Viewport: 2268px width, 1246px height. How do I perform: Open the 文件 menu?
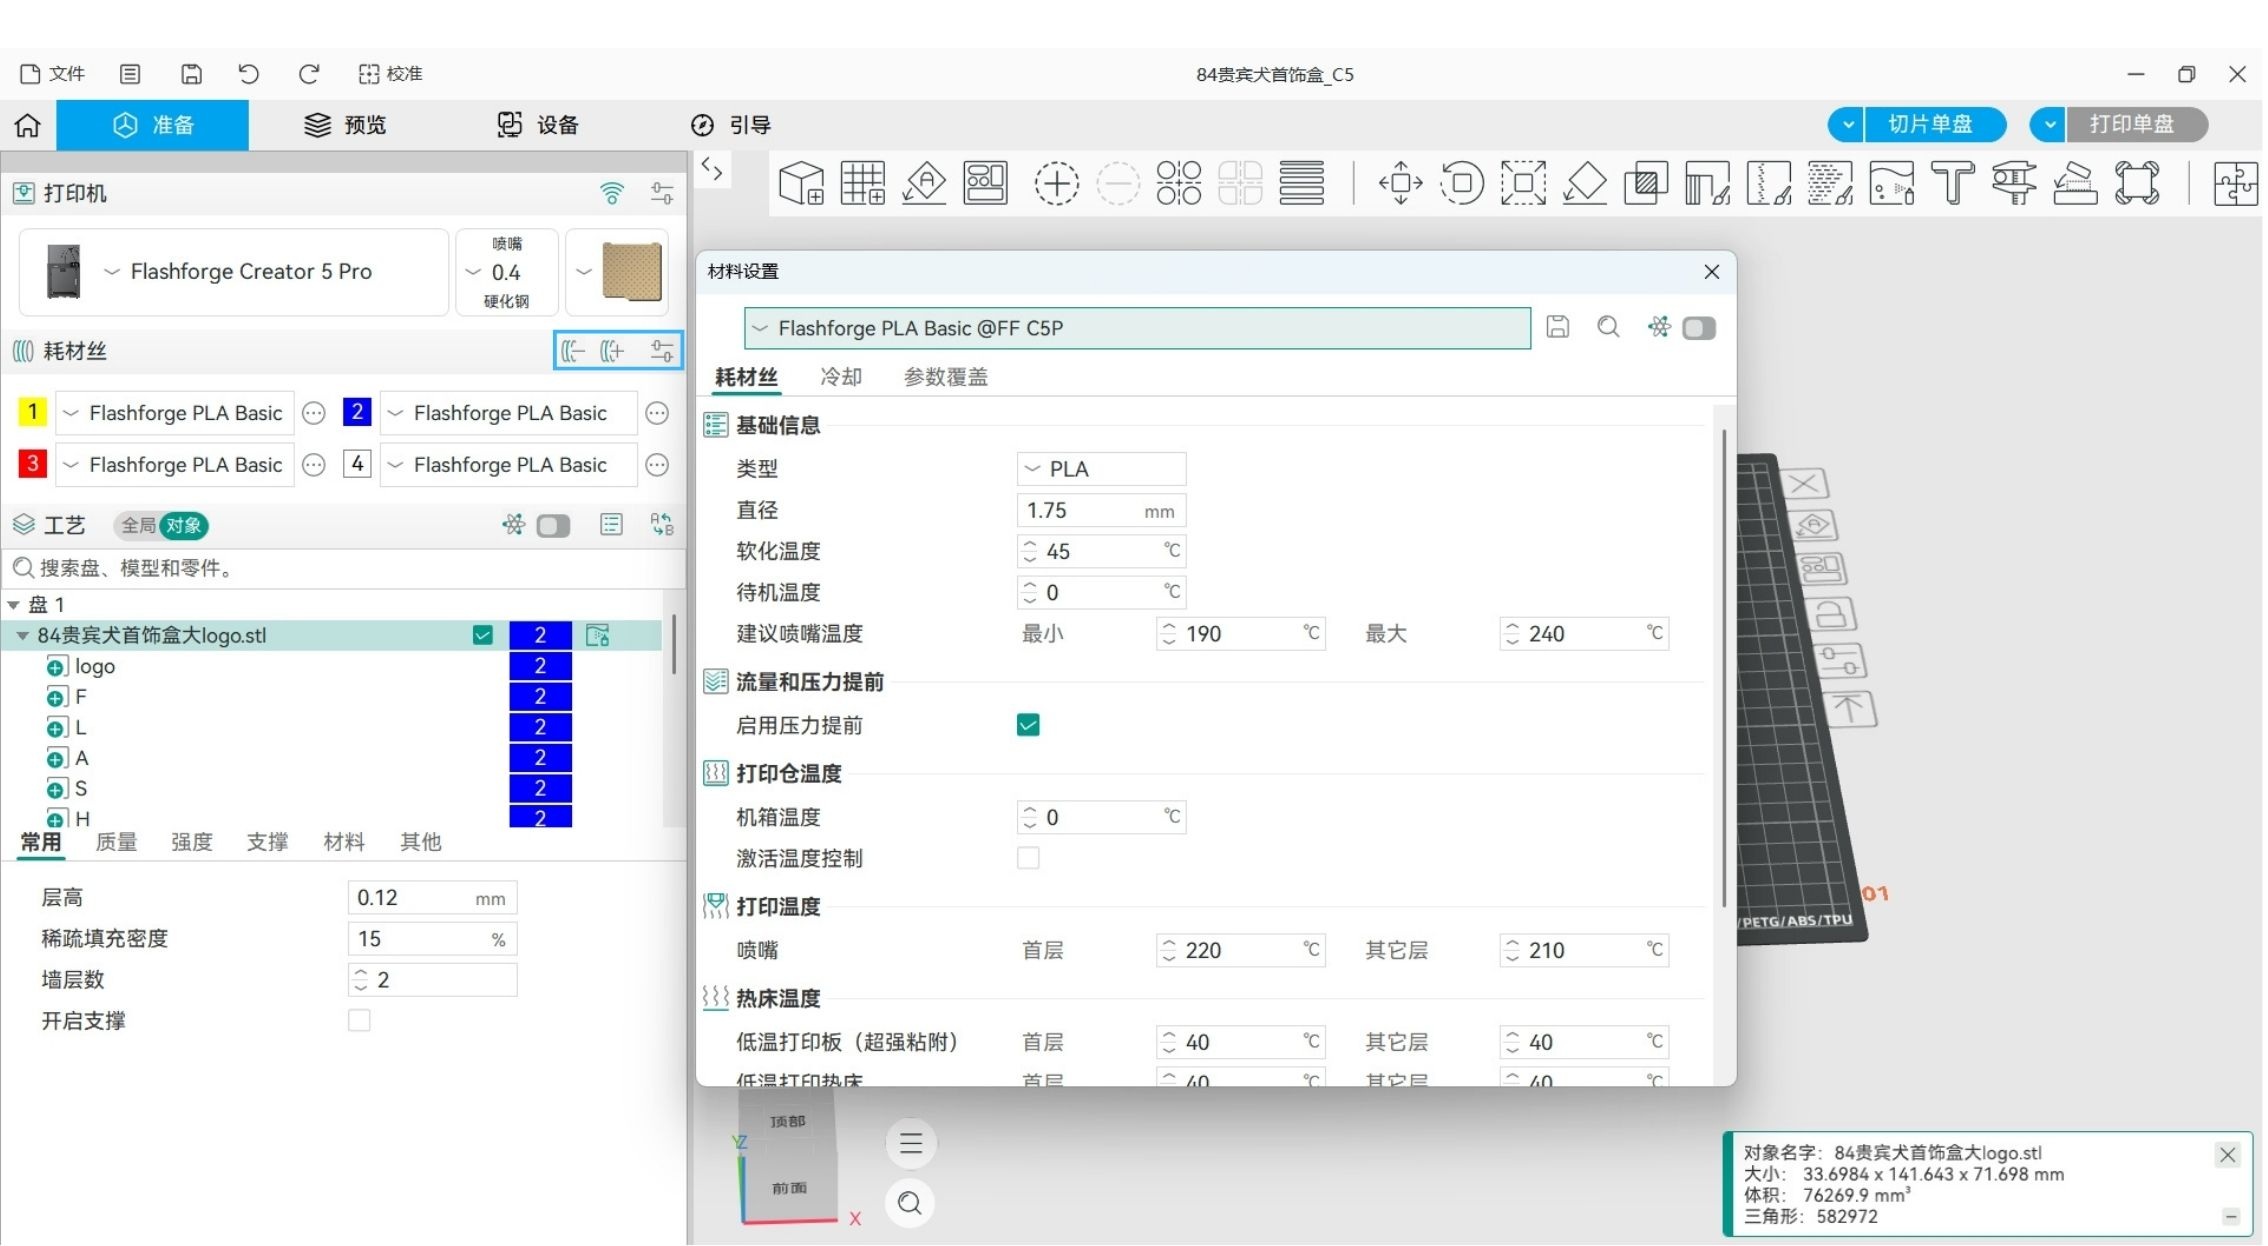point(53,74)
